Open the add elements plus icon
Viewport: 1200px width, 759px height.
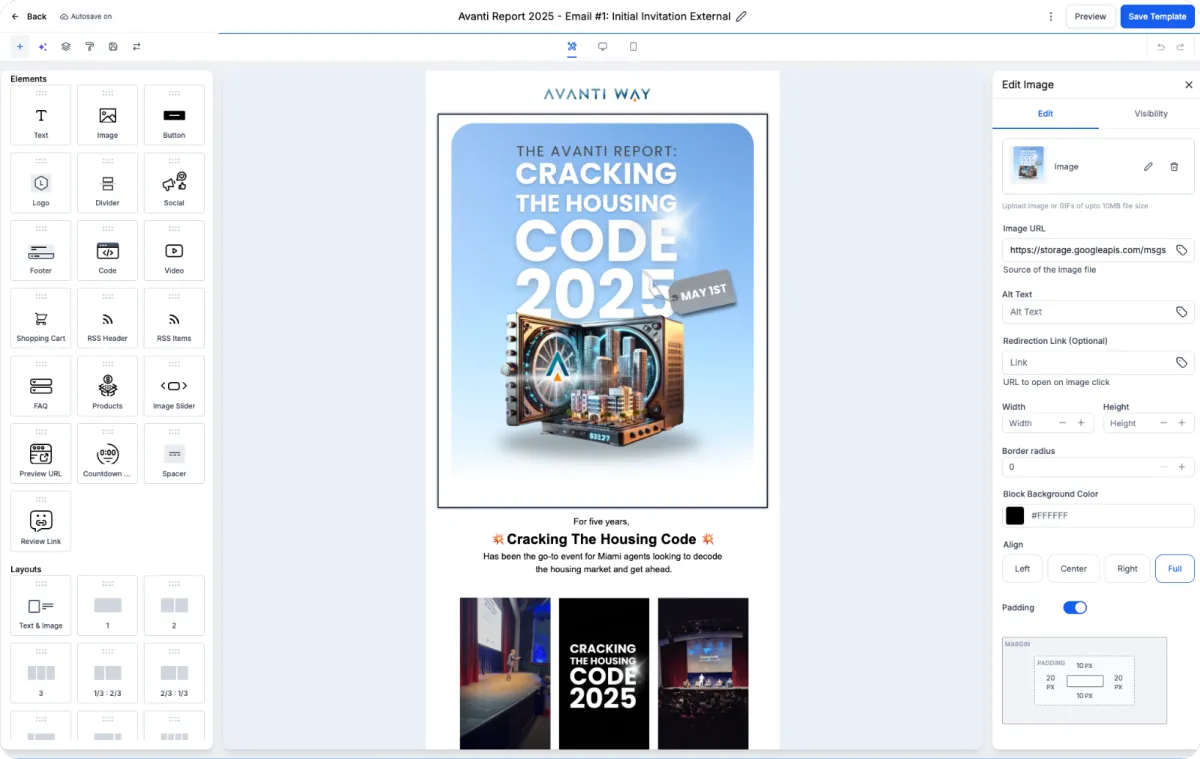click(x=19, y=47)
